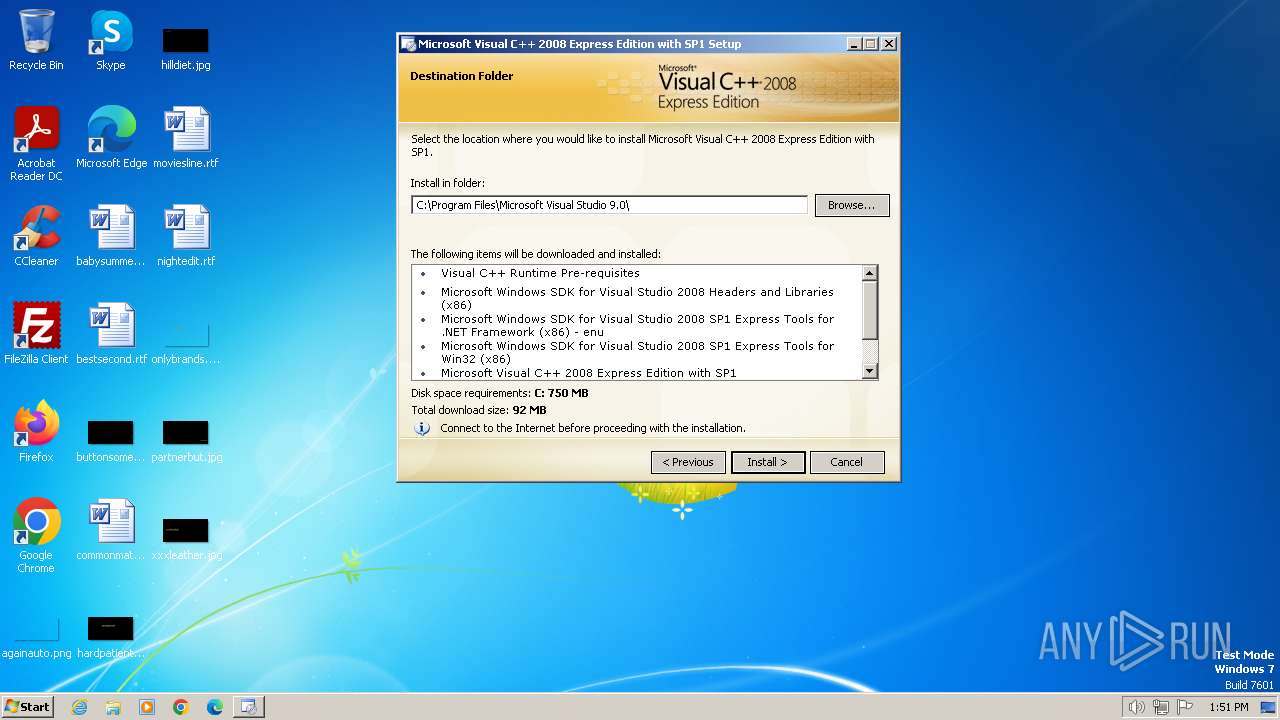The width and height of the screenshot is (1280, 720).
Task: Launch the Microsoft Edge desktop shortcut
Action: tap(111, 137)
